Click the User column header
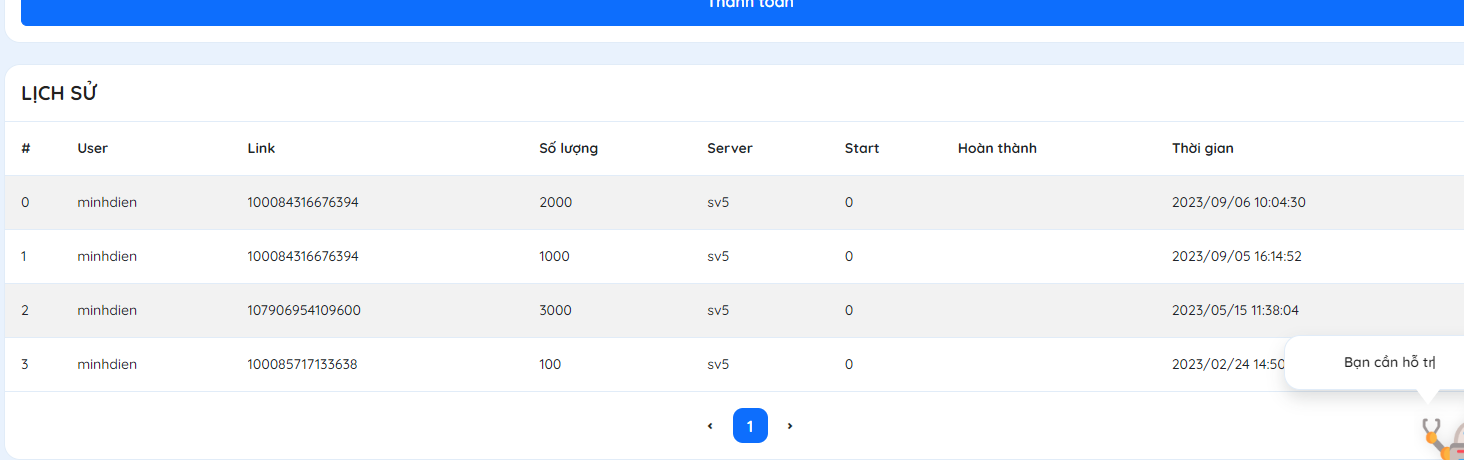1464x460 pixels. point(92,148)
